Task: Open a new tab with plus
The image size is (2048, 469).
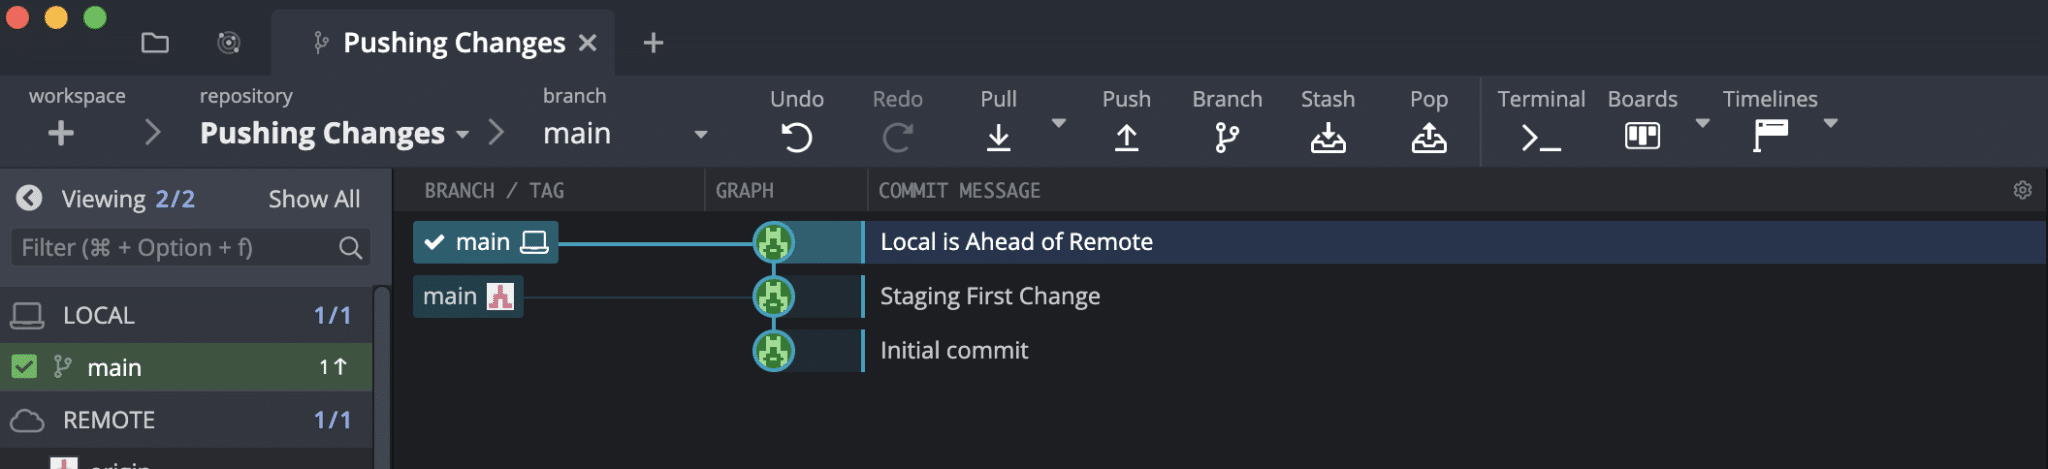Action: [x=653, y=43]
